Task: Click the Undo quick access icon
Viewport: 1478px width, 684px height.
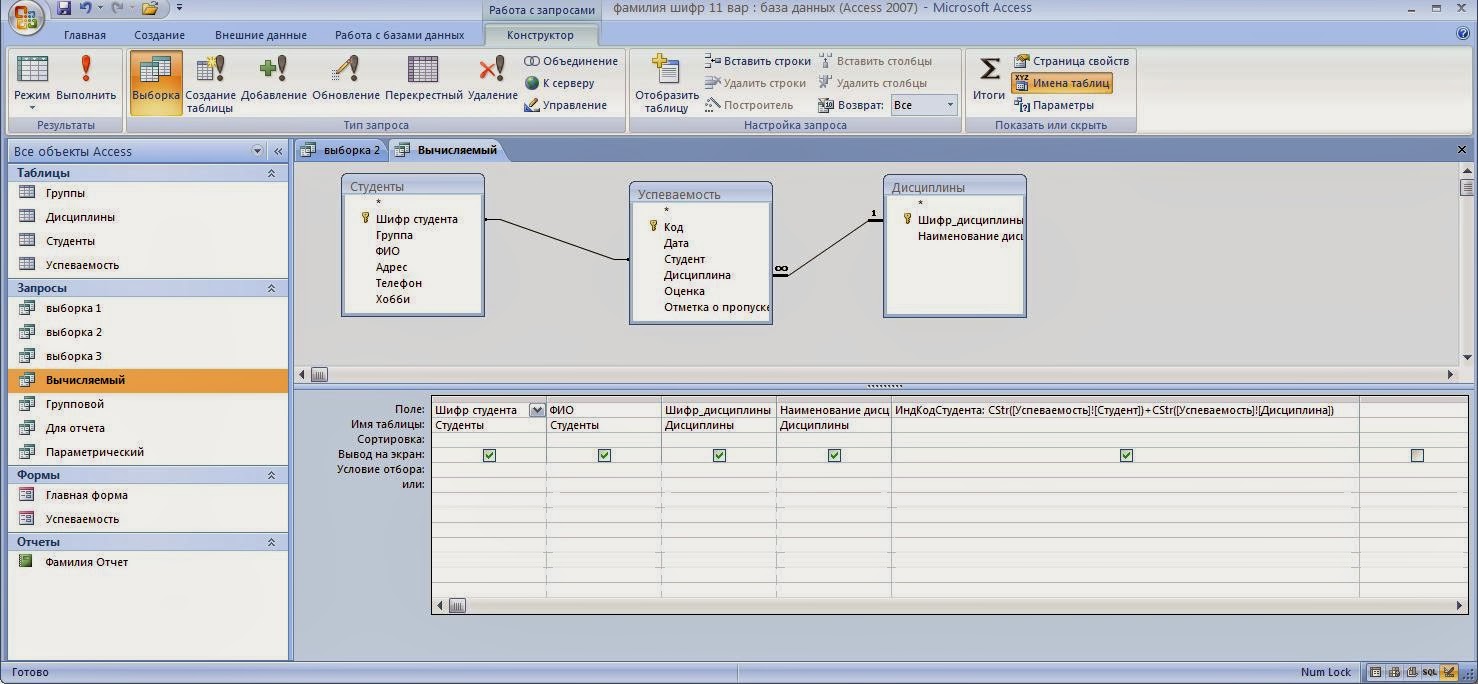Action: point(86,8)
